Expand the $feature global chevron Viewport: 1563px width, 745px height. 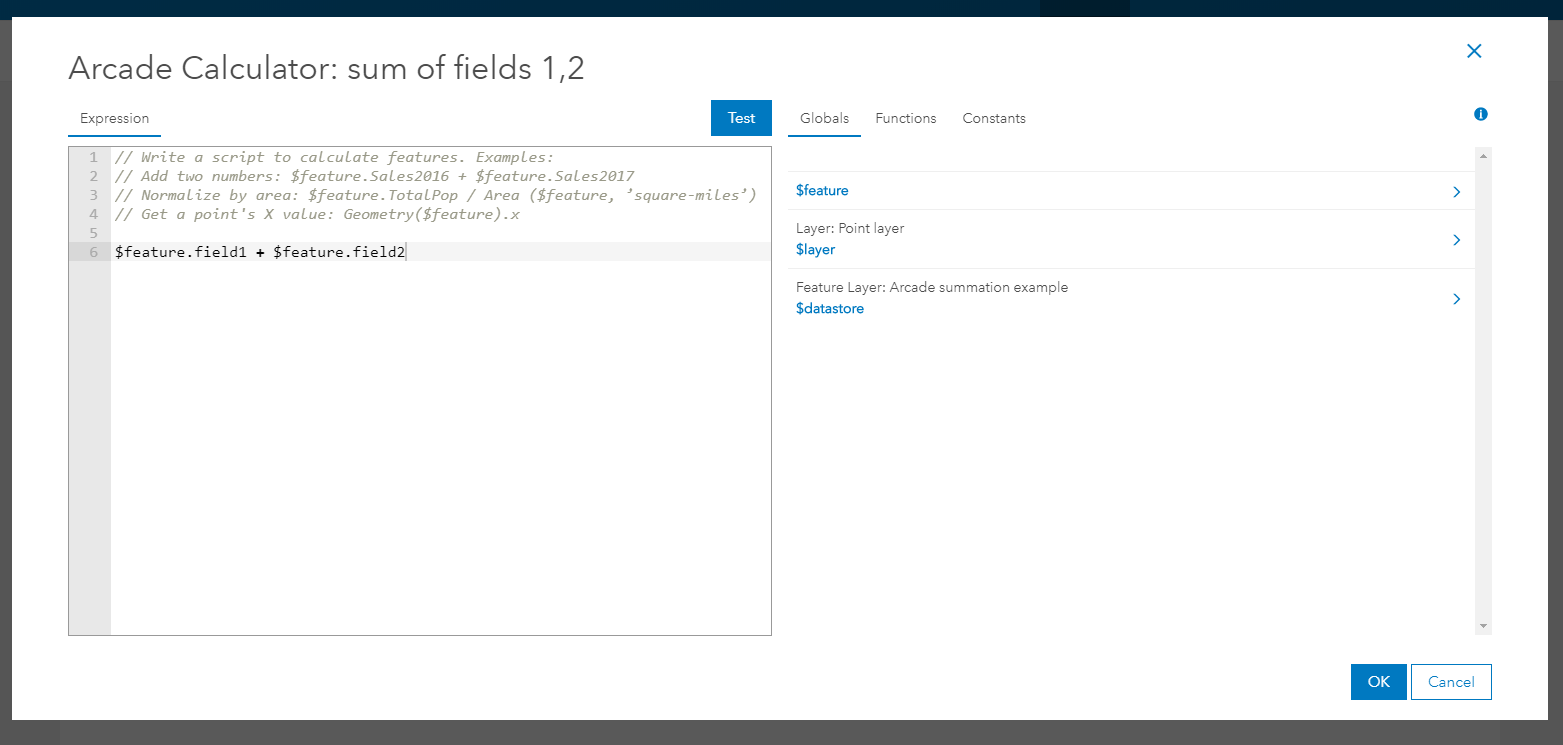(1456, 191)
